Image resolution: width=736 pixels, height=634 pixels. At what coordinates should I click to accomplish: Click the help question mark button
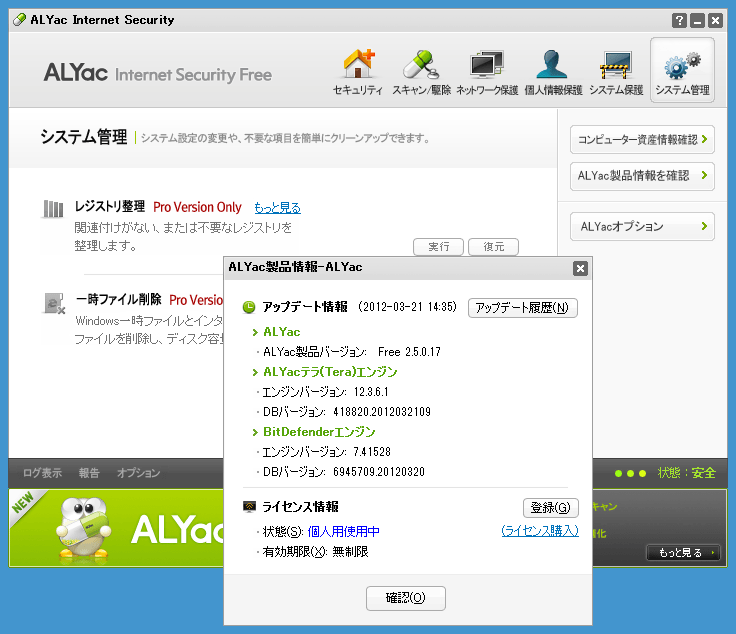[679, 21]
